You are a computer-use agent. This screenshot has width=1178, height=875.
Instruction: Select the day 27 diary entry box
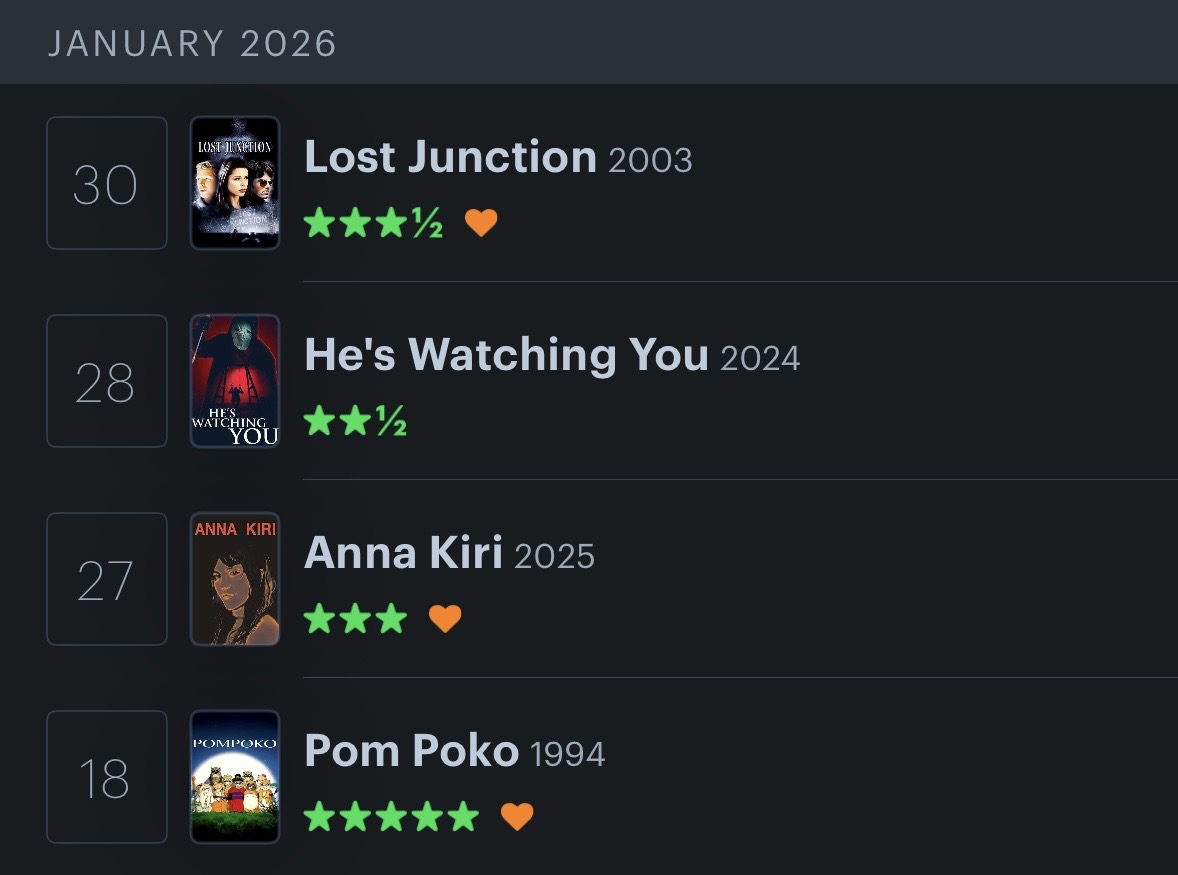[x=106, y=579]
